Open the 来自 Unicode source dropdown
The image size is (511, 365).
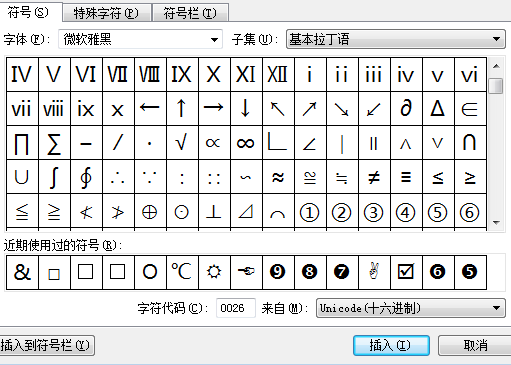(411, 308)
